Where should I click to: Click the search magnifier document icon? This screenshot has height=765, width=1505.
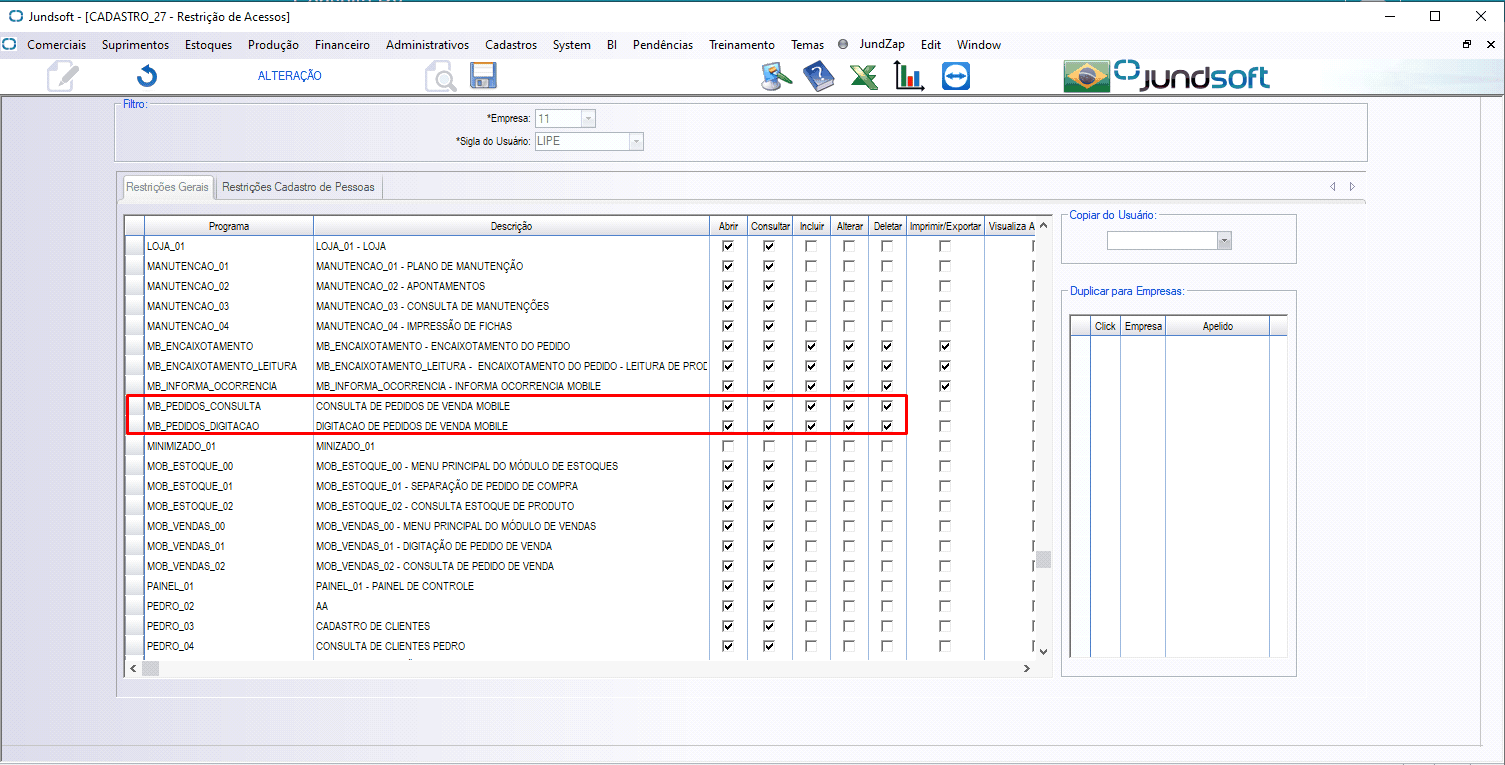440,76
